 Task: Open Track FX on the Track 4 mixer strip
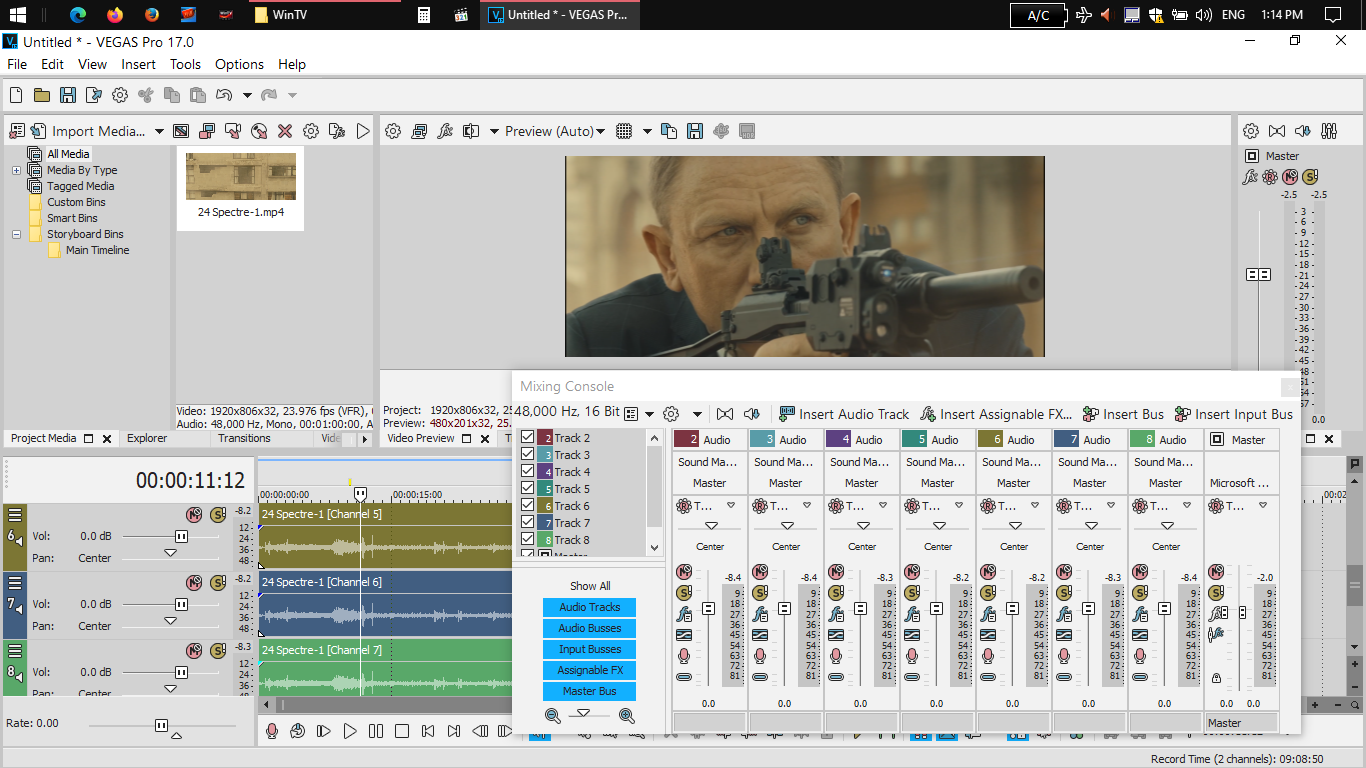coord(836,614)
